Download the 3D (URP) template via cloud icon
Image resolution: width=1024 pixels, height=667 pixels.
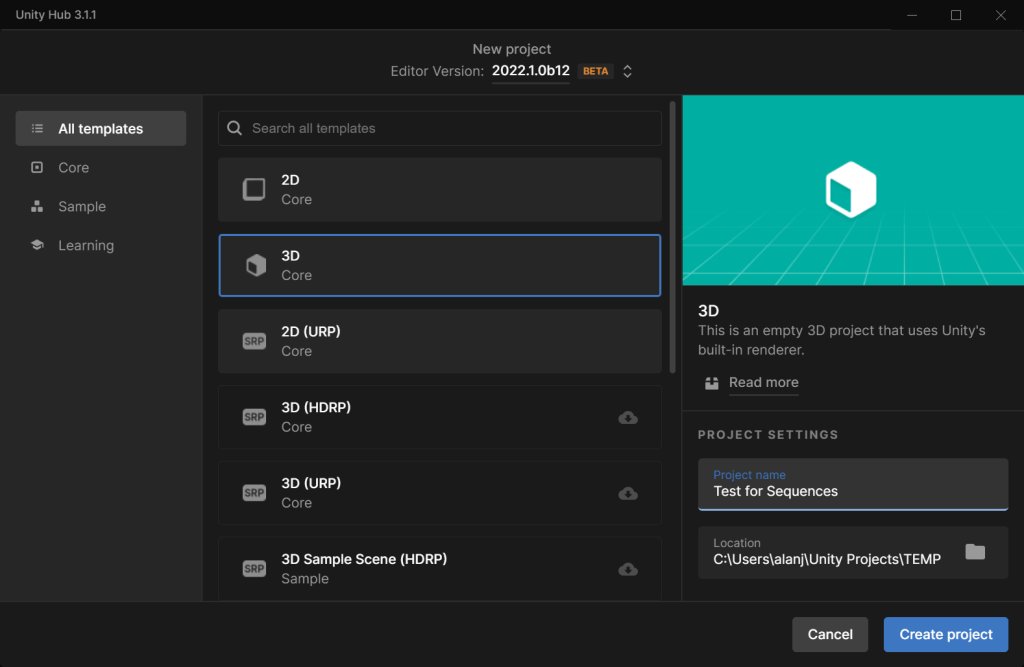pos(628,493)
